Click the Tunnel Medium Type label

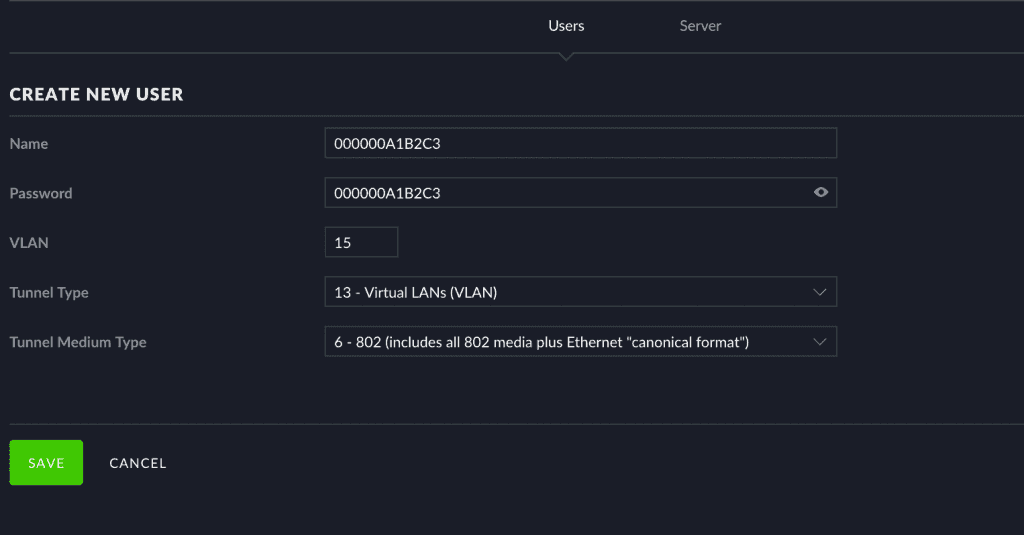[78, 342]
